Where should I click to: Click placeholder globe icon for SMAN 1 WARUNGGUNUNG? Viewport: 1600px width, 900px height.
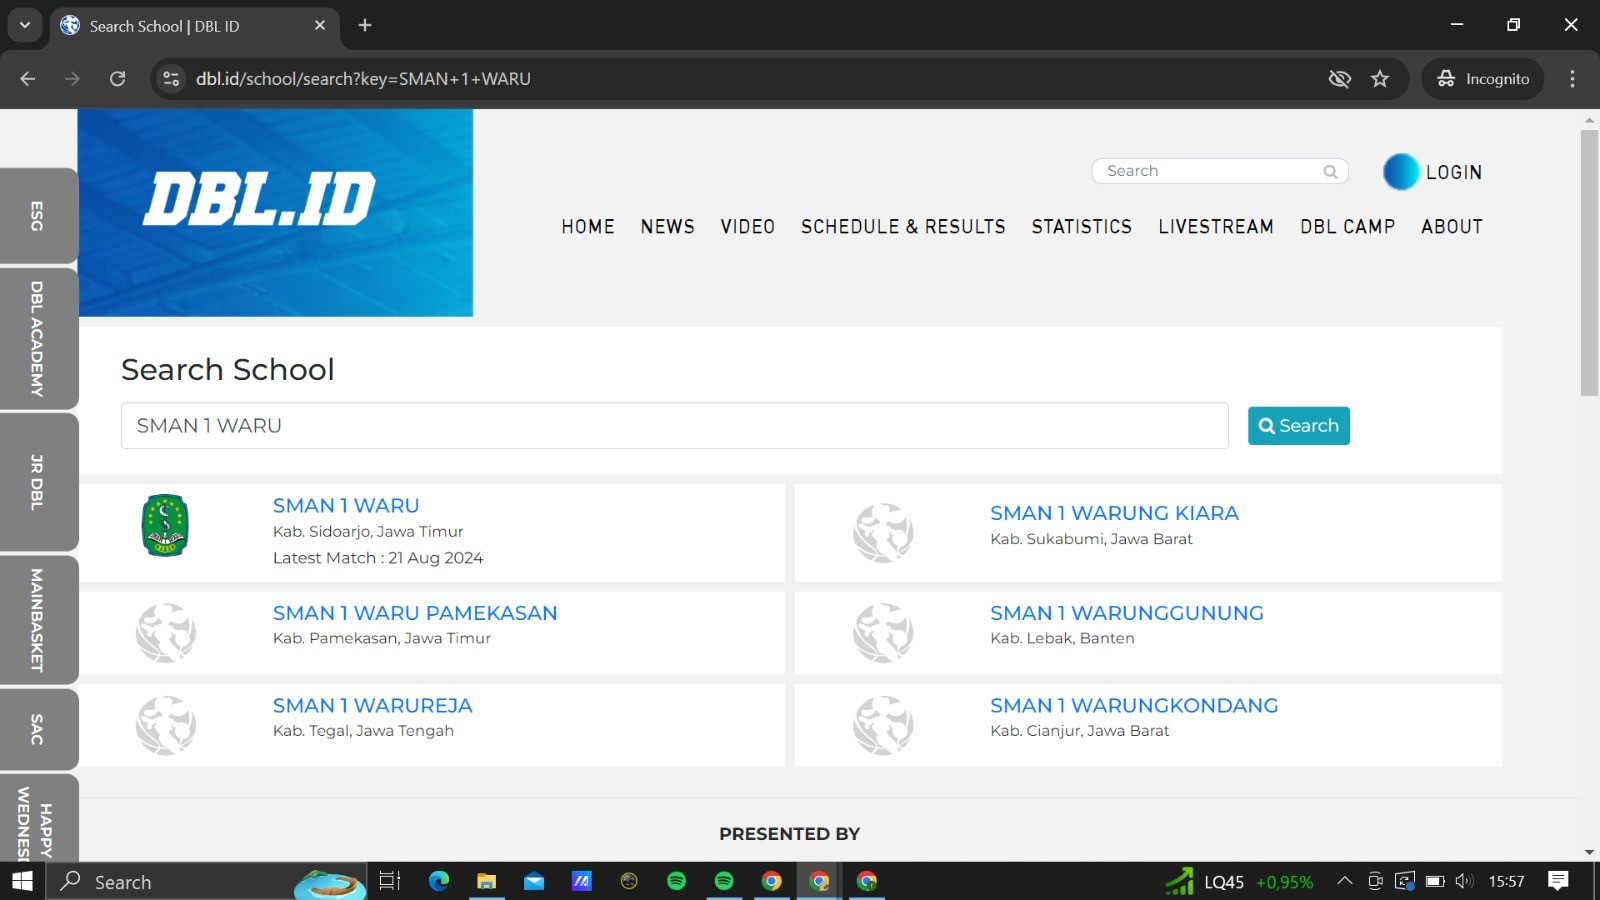pos(883,632)
